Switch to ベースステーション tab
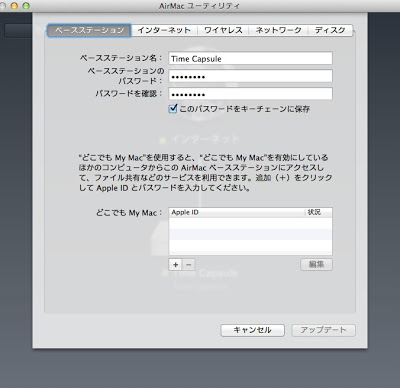The width and height of the screenshot is (400, 388). pos(89,30)
